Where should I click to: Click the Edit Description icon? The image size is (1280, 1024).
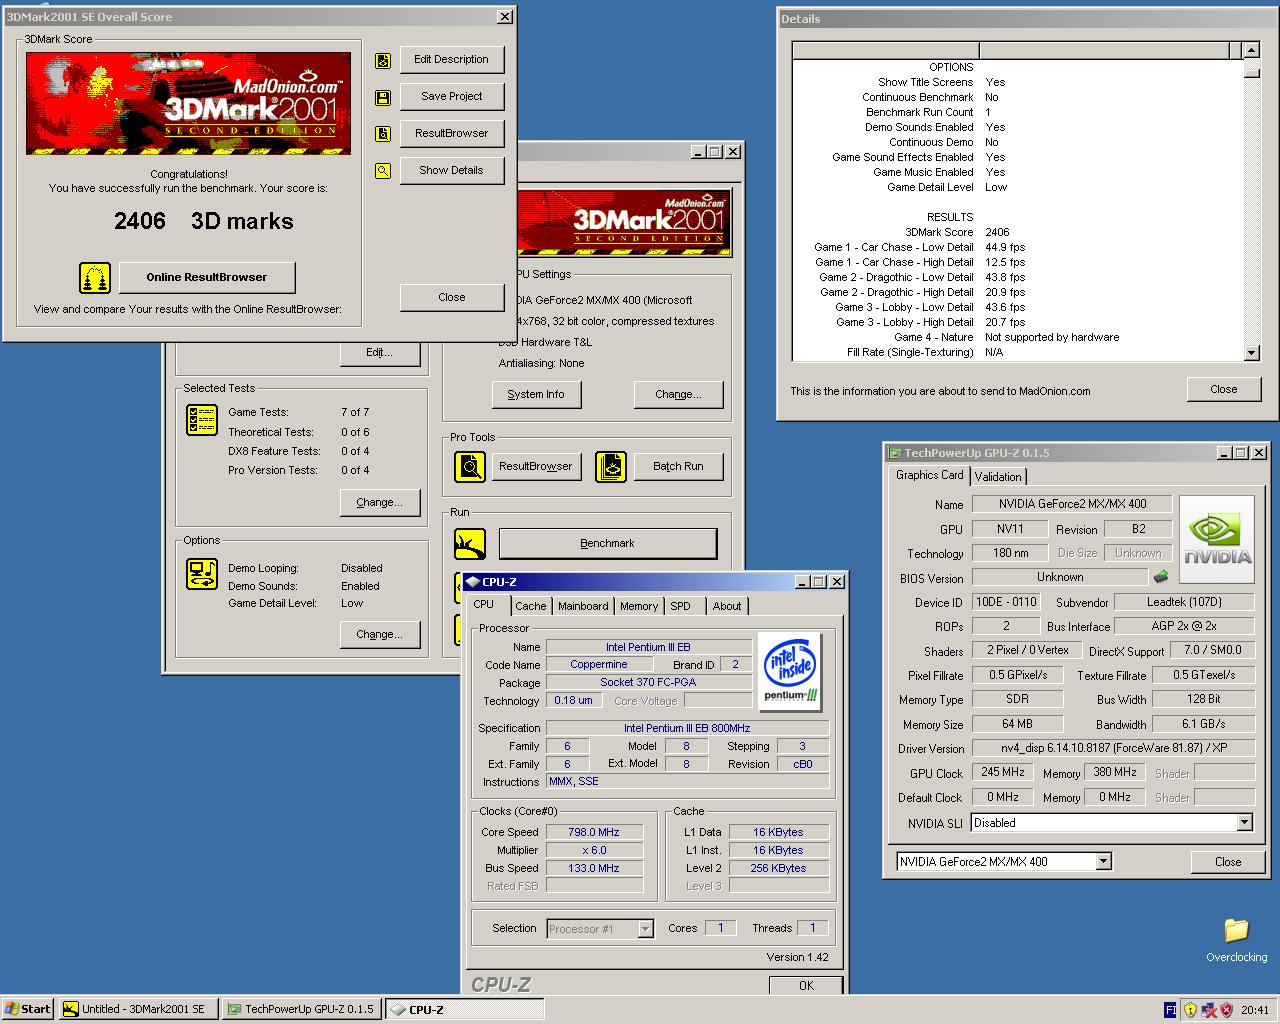click(x=383, y=60)
